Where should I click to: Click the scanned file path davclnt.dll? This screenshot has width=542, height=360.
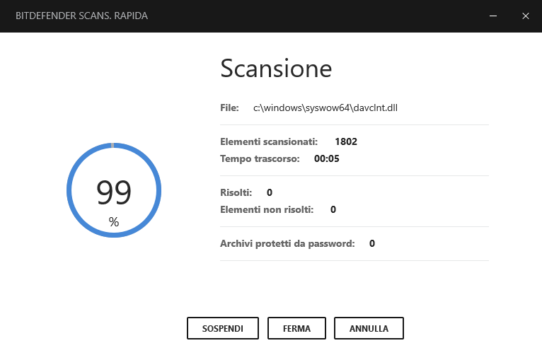tap(325, 108)
